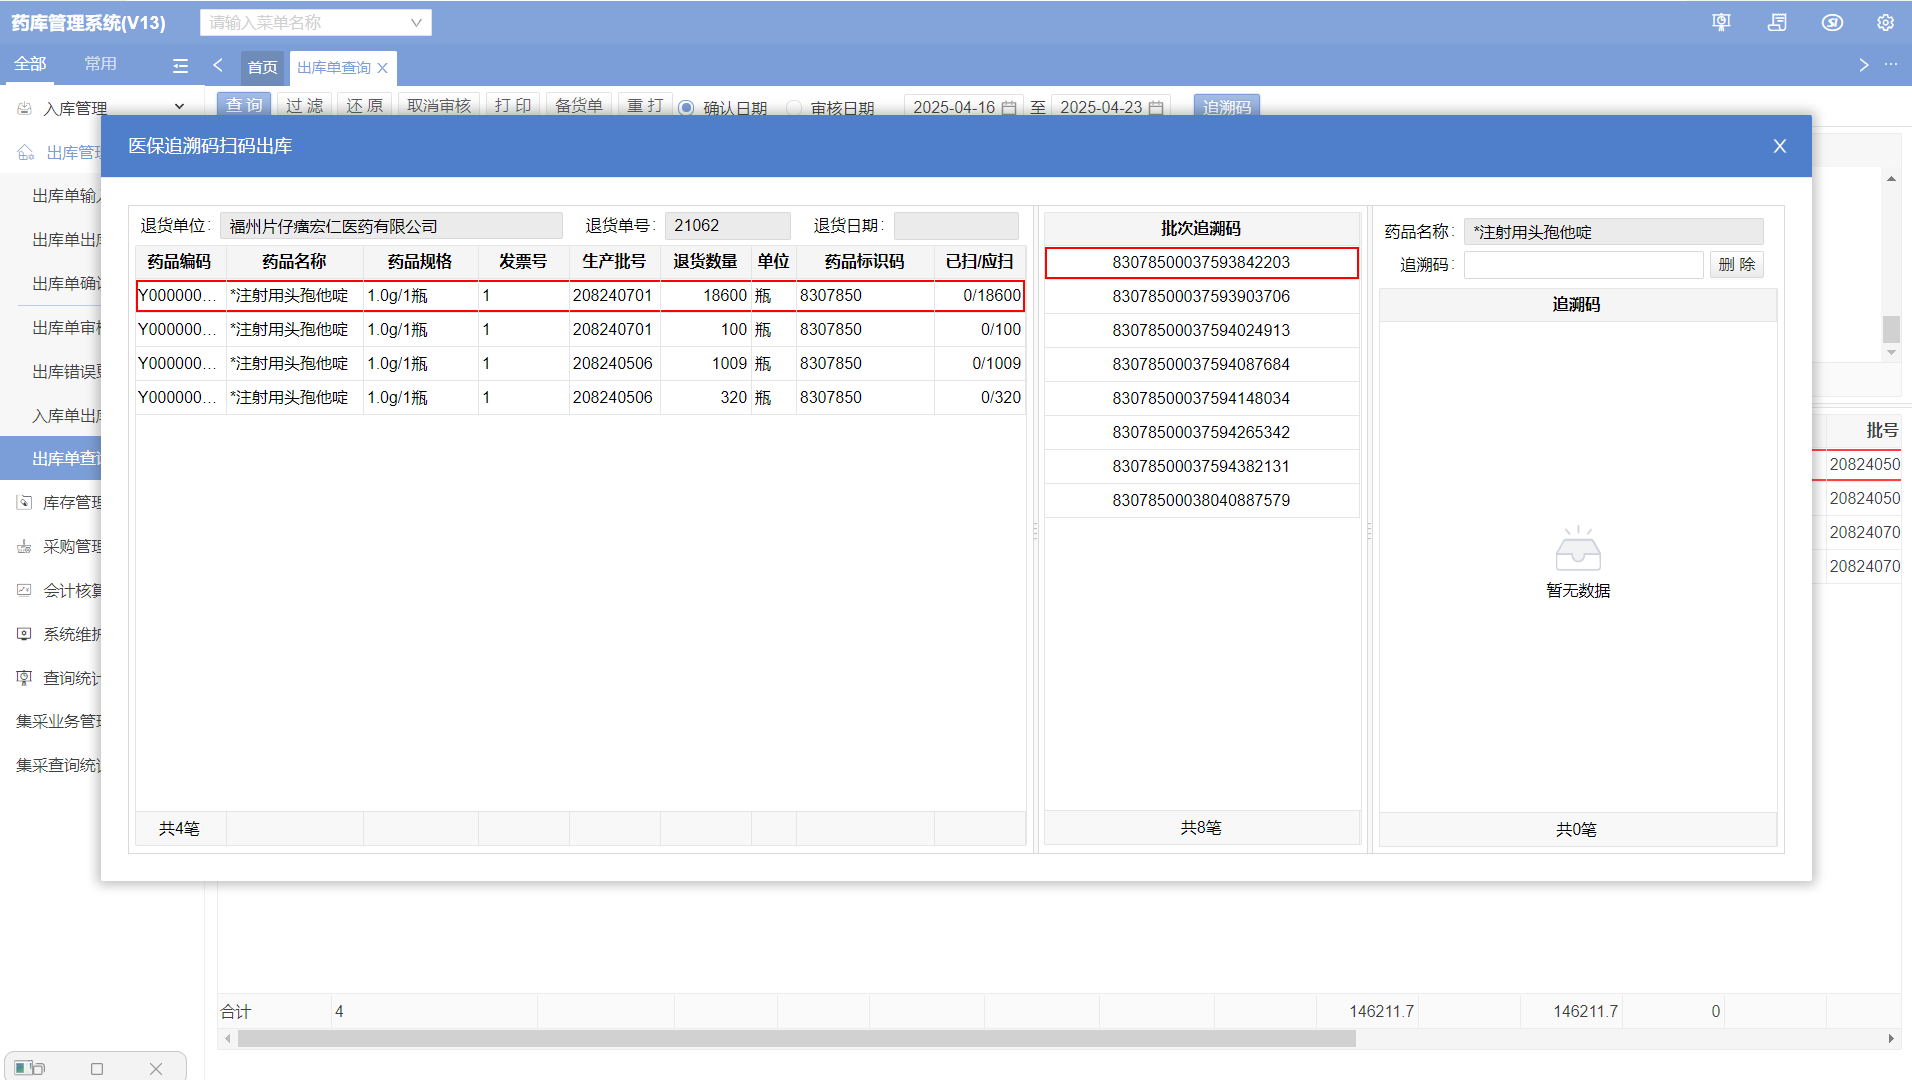Viewport: 1912px width, 1080px height.
Task: Click the 入库管理 sidebar icon
Action: (x=24, y=108)
